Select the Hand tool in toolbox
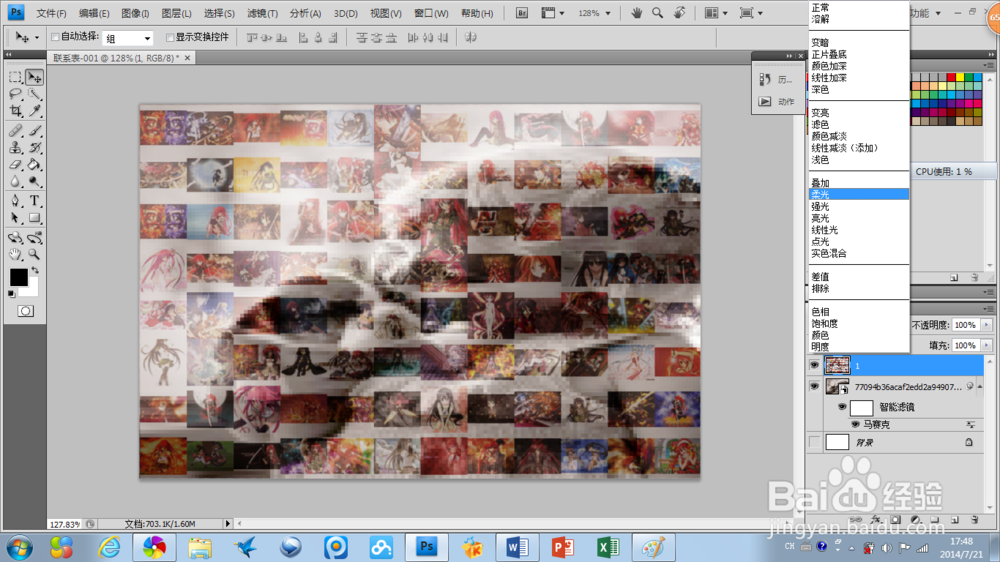Viewport: 1000px width, 562px height. (x=15, y=255)
